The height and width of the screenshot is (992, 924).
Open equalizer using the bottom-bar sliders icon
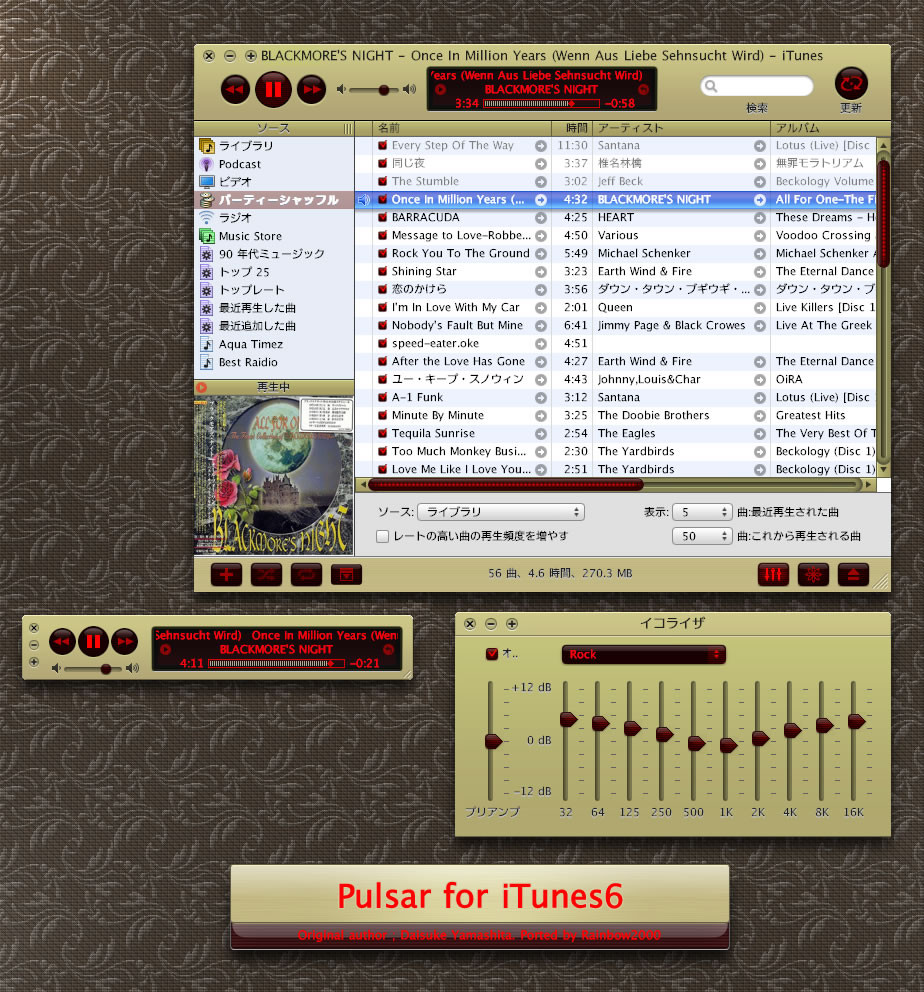(x=773, y=574)
